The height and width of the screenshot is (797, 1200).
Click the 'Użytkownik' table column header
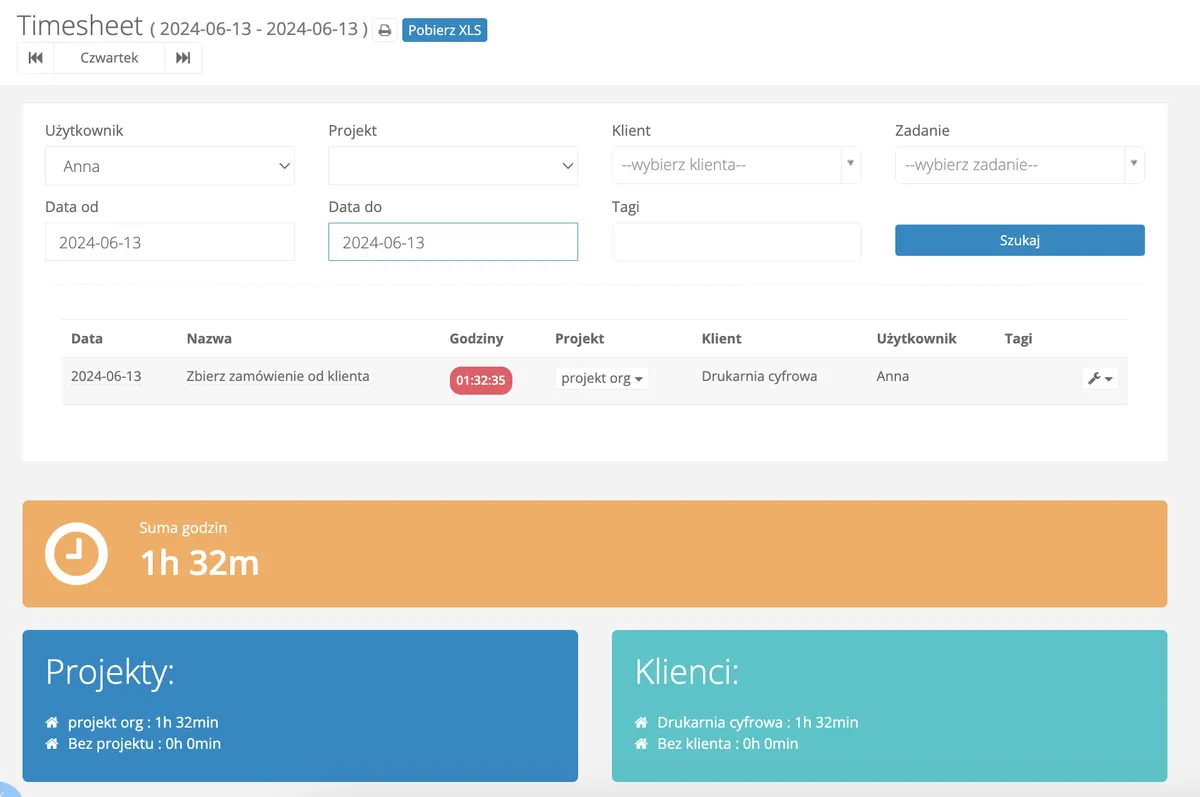(x=917, y=339)
